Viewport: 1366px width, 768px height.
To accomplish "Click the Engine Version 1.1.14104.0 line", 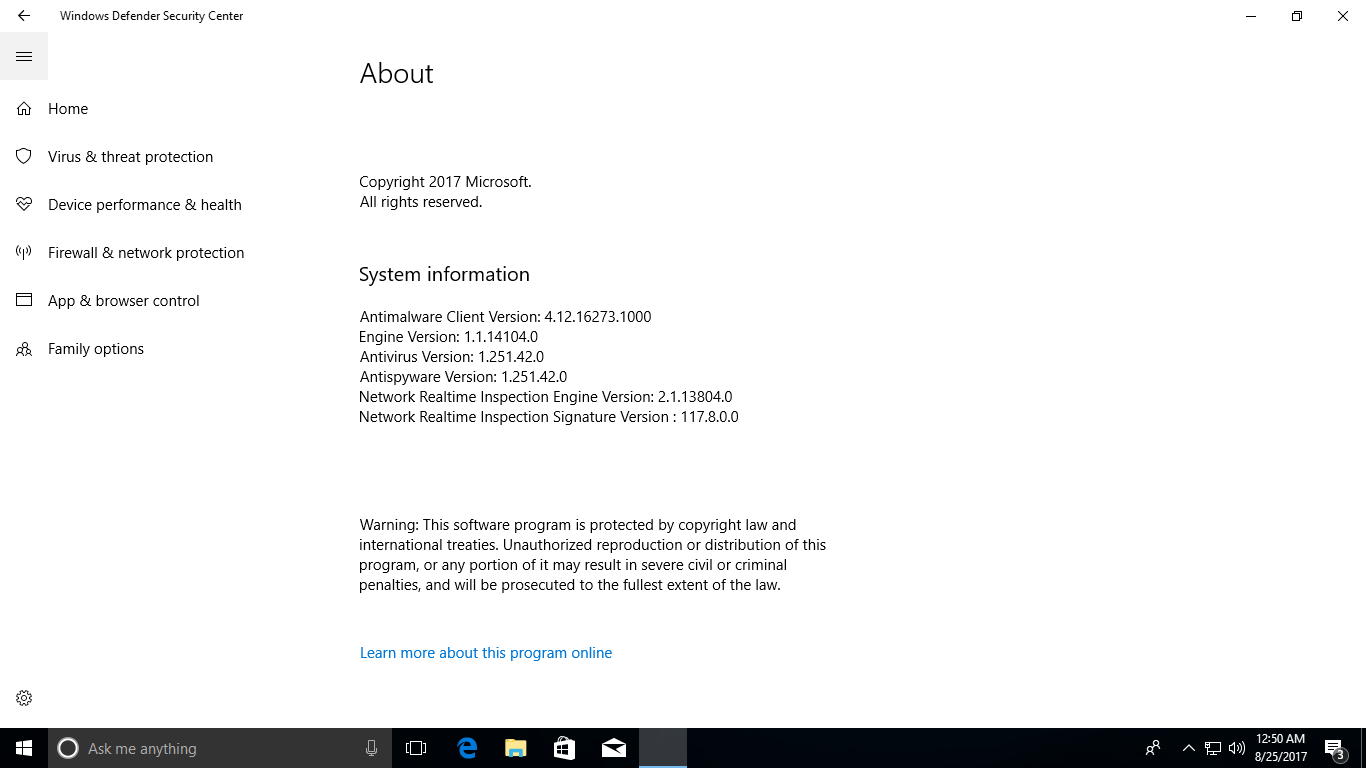I will coord(448,337).
